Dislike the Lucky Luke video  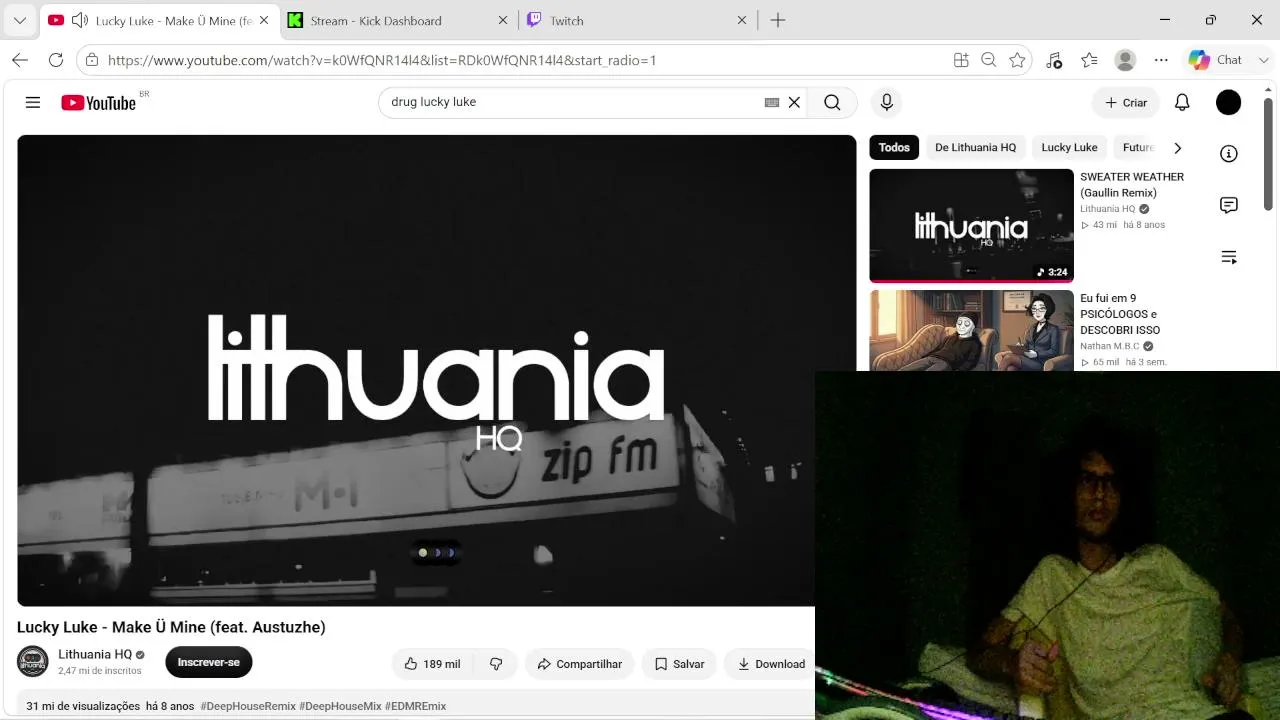tap(496, 664)
